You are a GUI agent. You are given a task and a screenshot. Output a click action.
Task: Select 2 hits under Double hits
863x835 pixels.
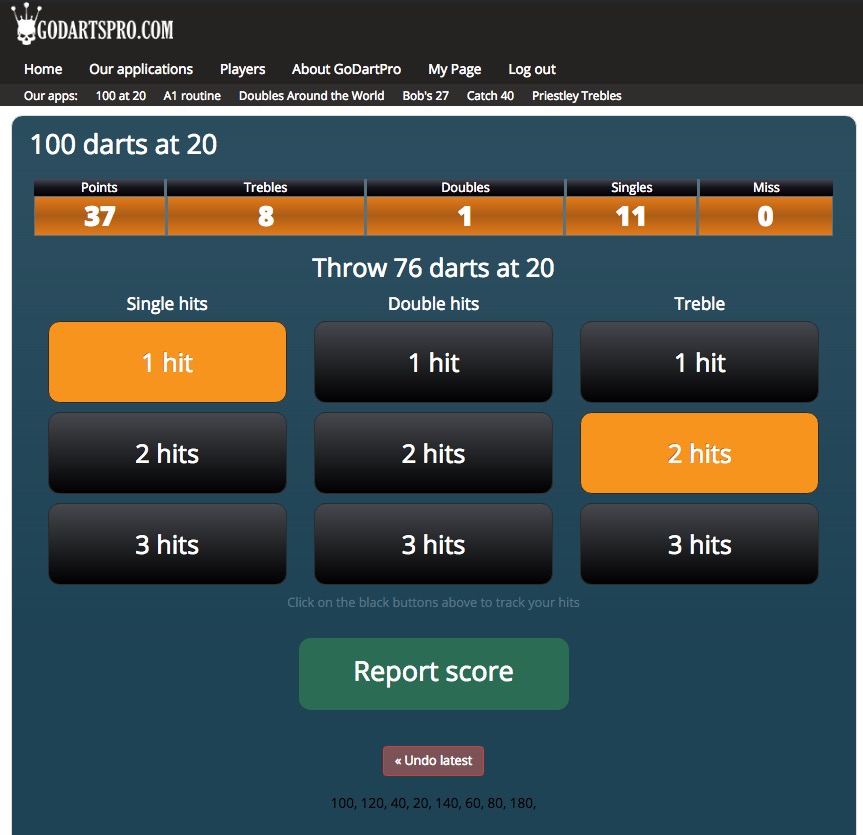[x=433, y=454]
